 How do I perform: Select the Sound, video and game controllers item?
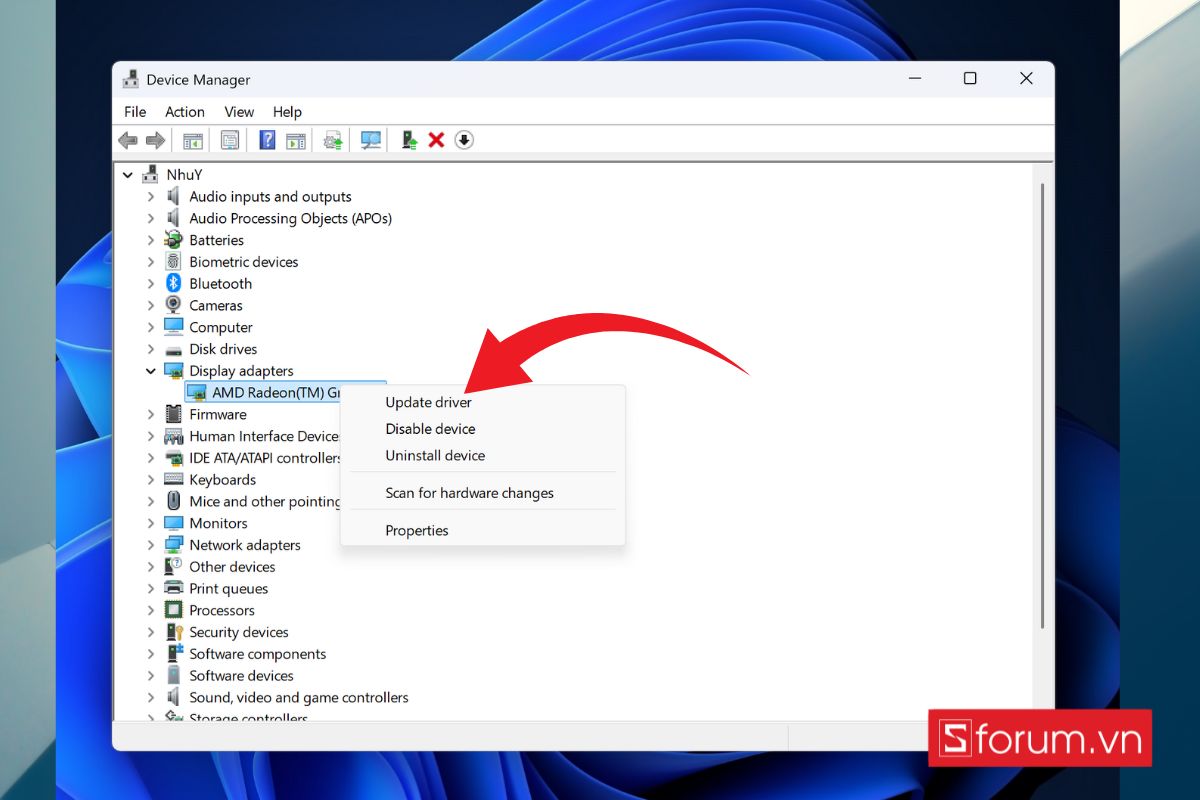pyautogui.click(x=298, y=697)
